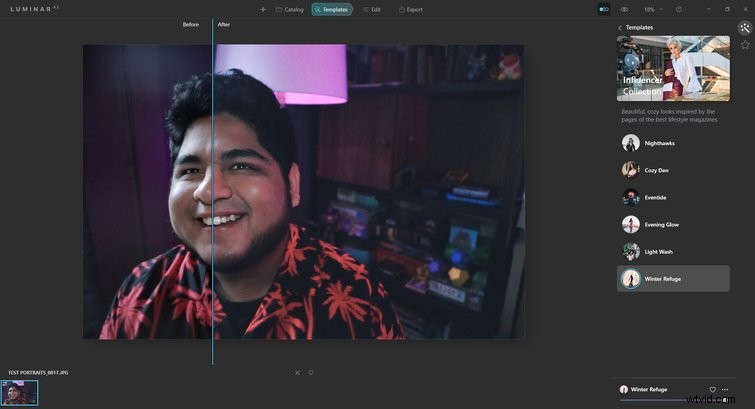
Task: Apply the Eventide template
Action: [673, 198]
